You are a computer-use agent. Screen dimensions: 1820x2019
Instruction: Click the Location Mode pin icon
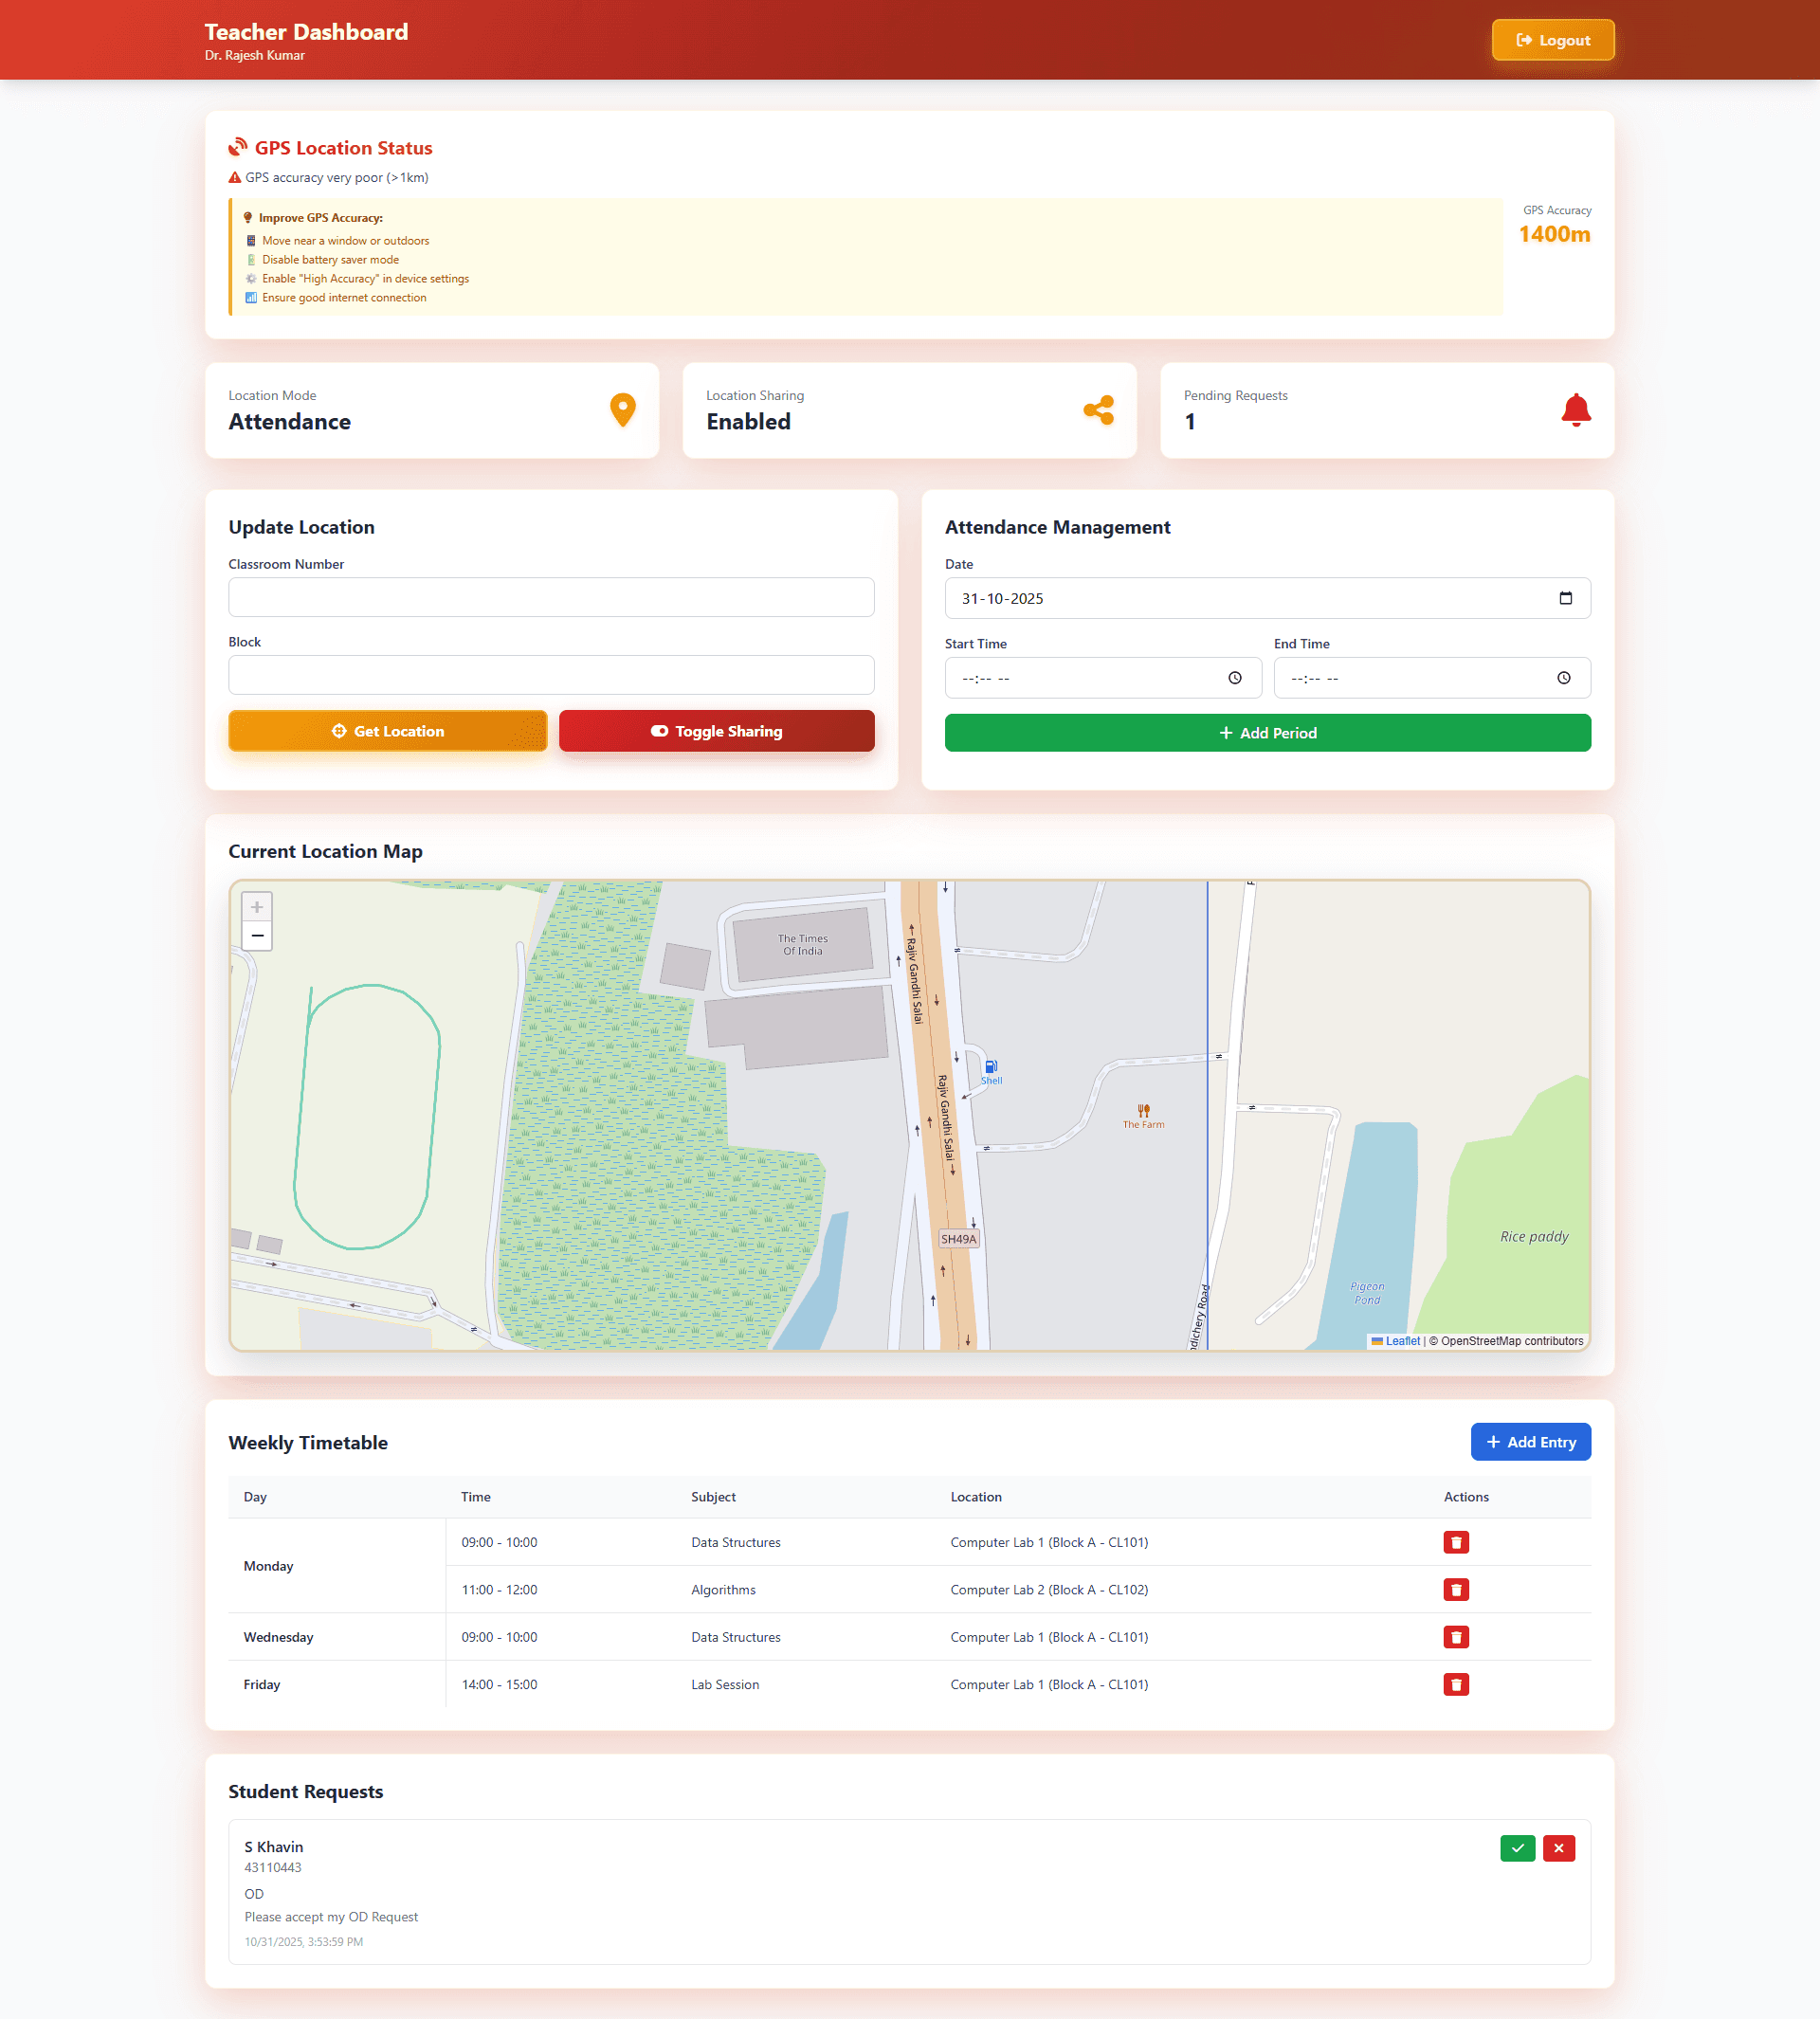[x=622, y=410]
